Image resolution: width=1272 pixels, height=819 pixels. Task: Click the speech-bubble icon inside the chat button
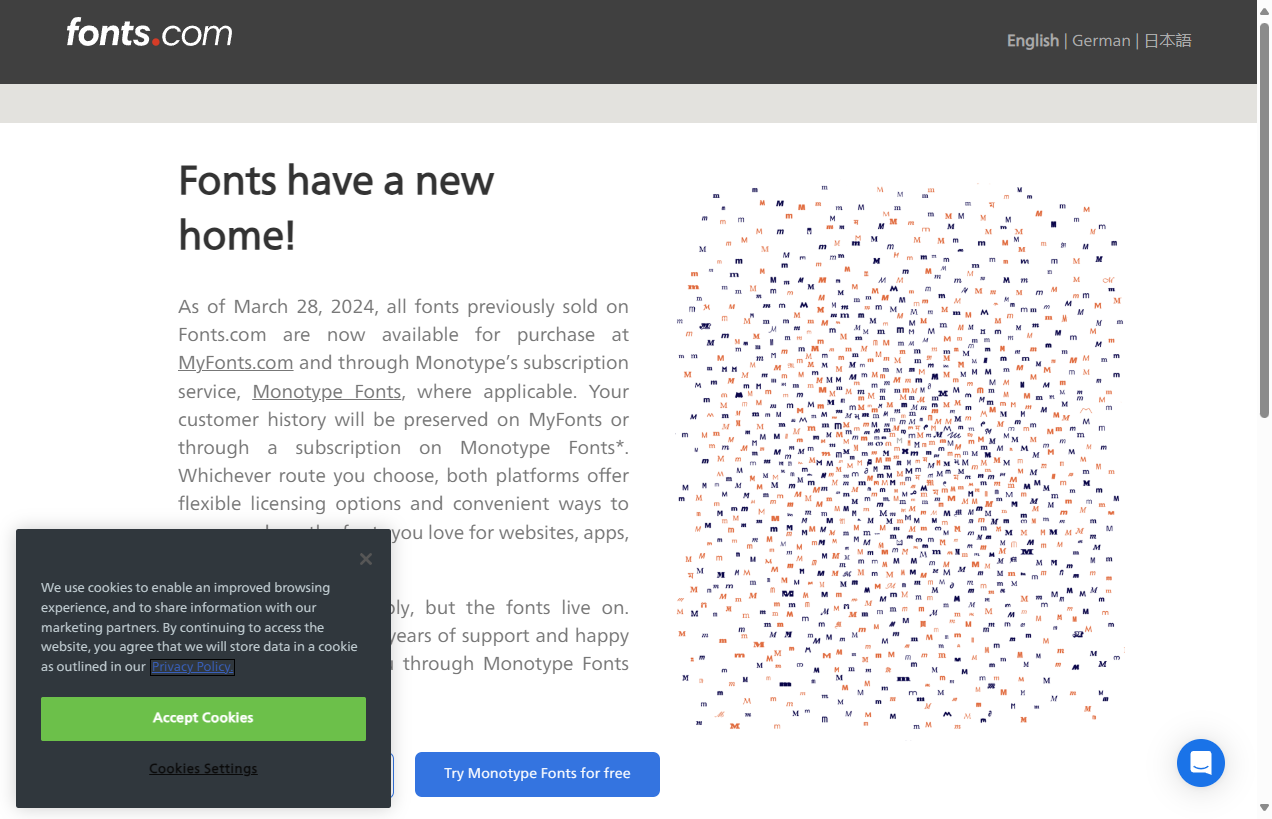coord(1200,763)
